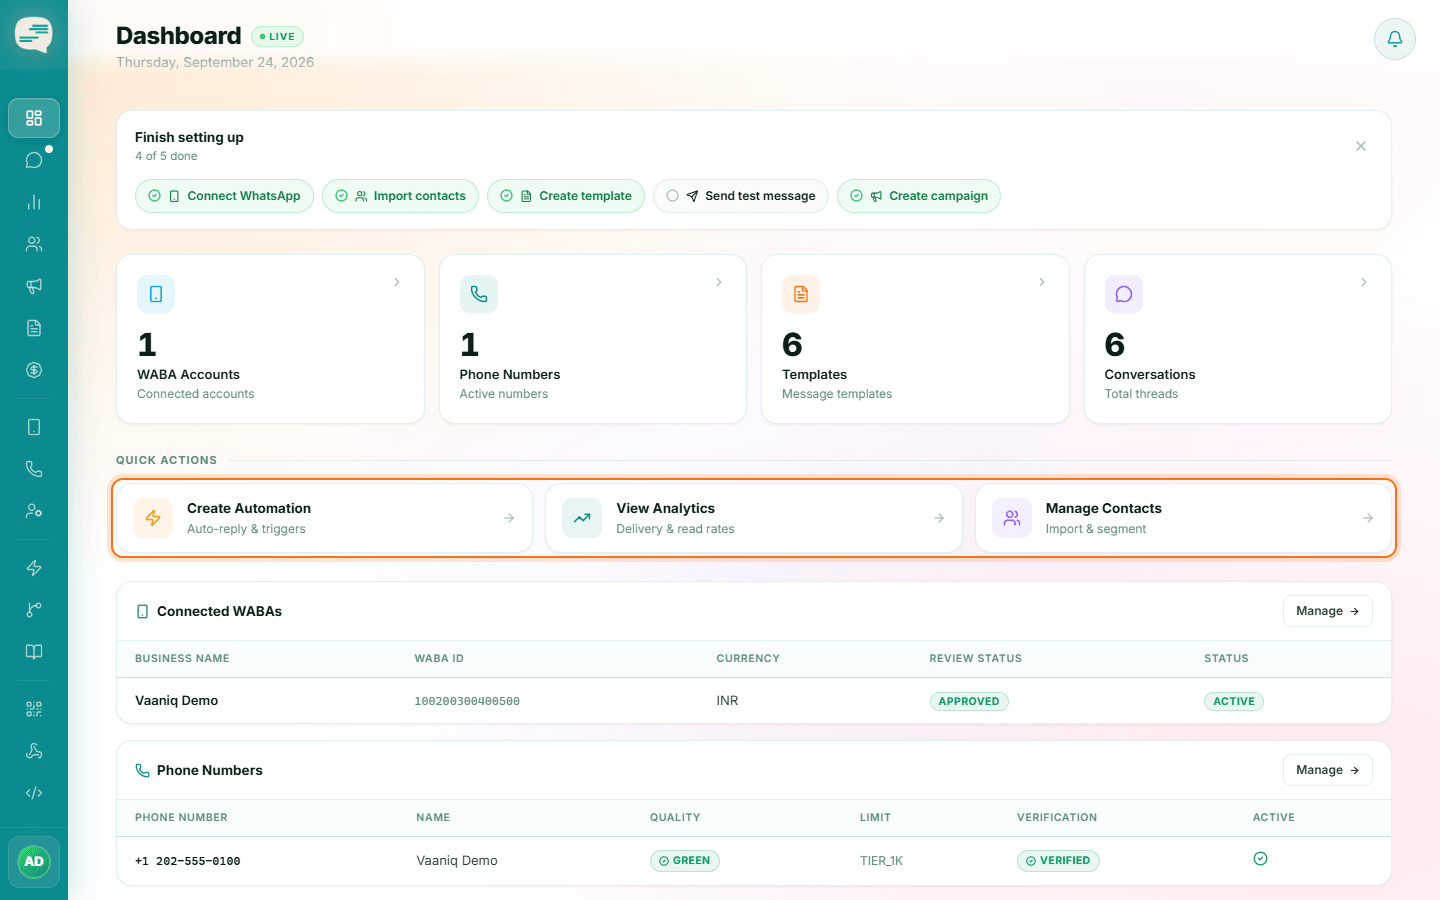Click the phone number +1 202-555-0100
This screenshot has height=900, width=1440.
pos(188,861)
